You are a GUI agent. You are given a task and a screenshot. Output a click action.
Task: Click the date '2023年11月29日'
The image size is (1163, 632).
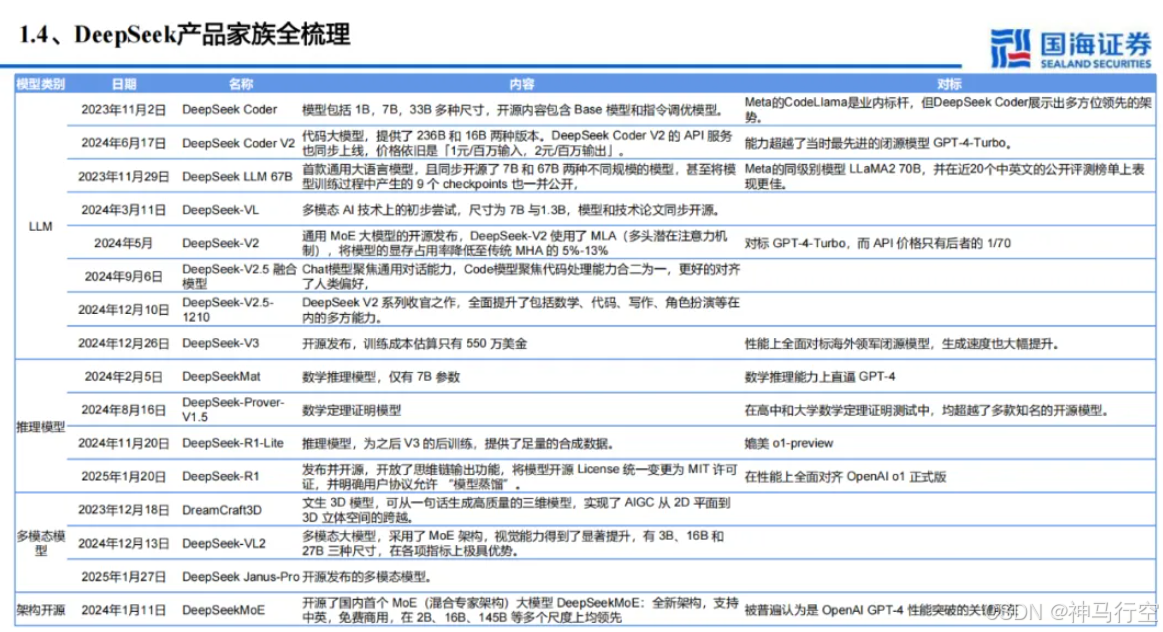124,177
